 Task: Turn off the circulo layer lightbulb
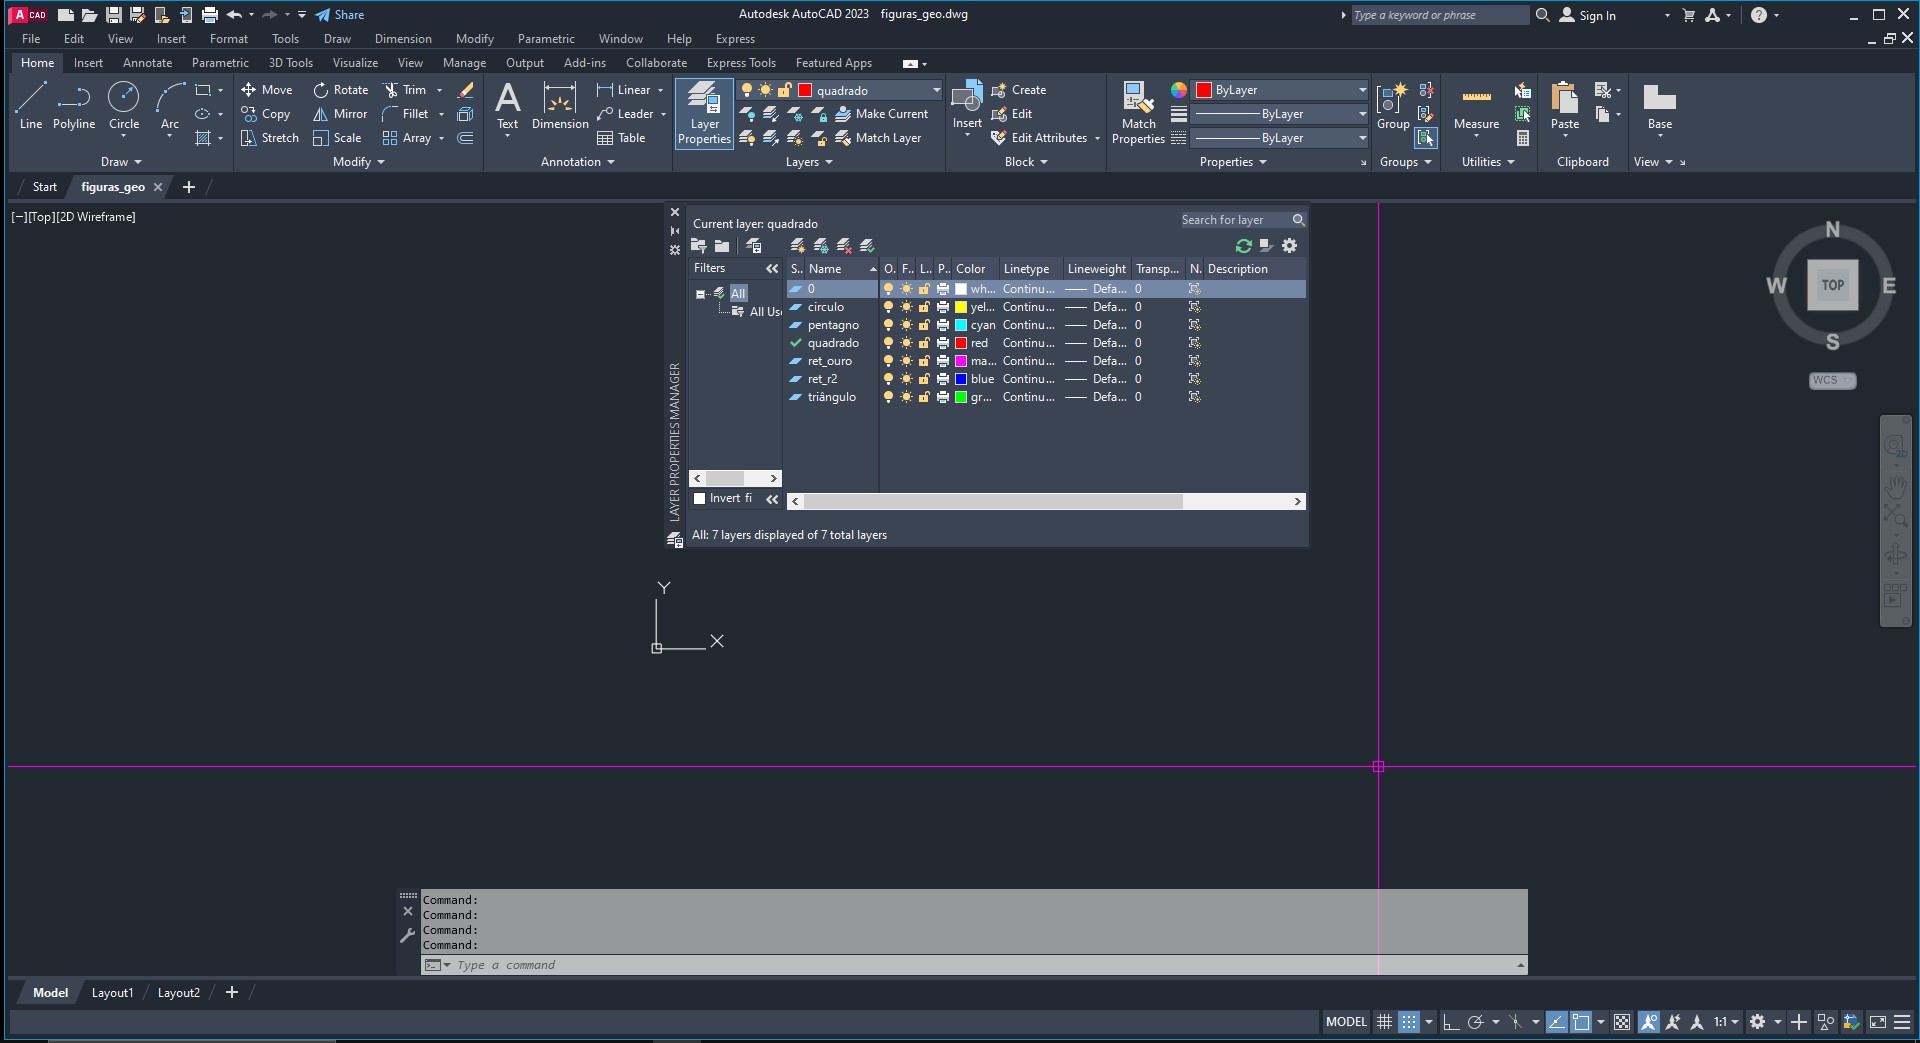[888, 307]
